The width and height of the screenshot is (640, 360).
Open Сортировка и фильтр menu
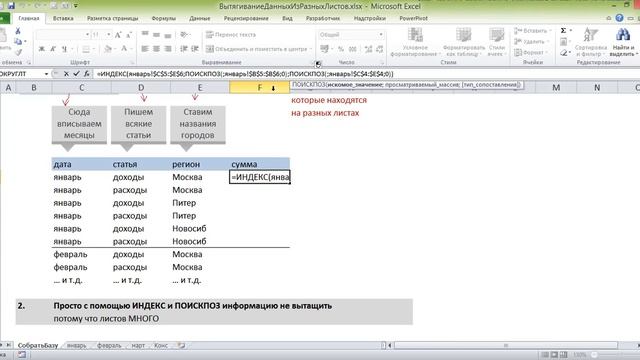click(590, 42)
